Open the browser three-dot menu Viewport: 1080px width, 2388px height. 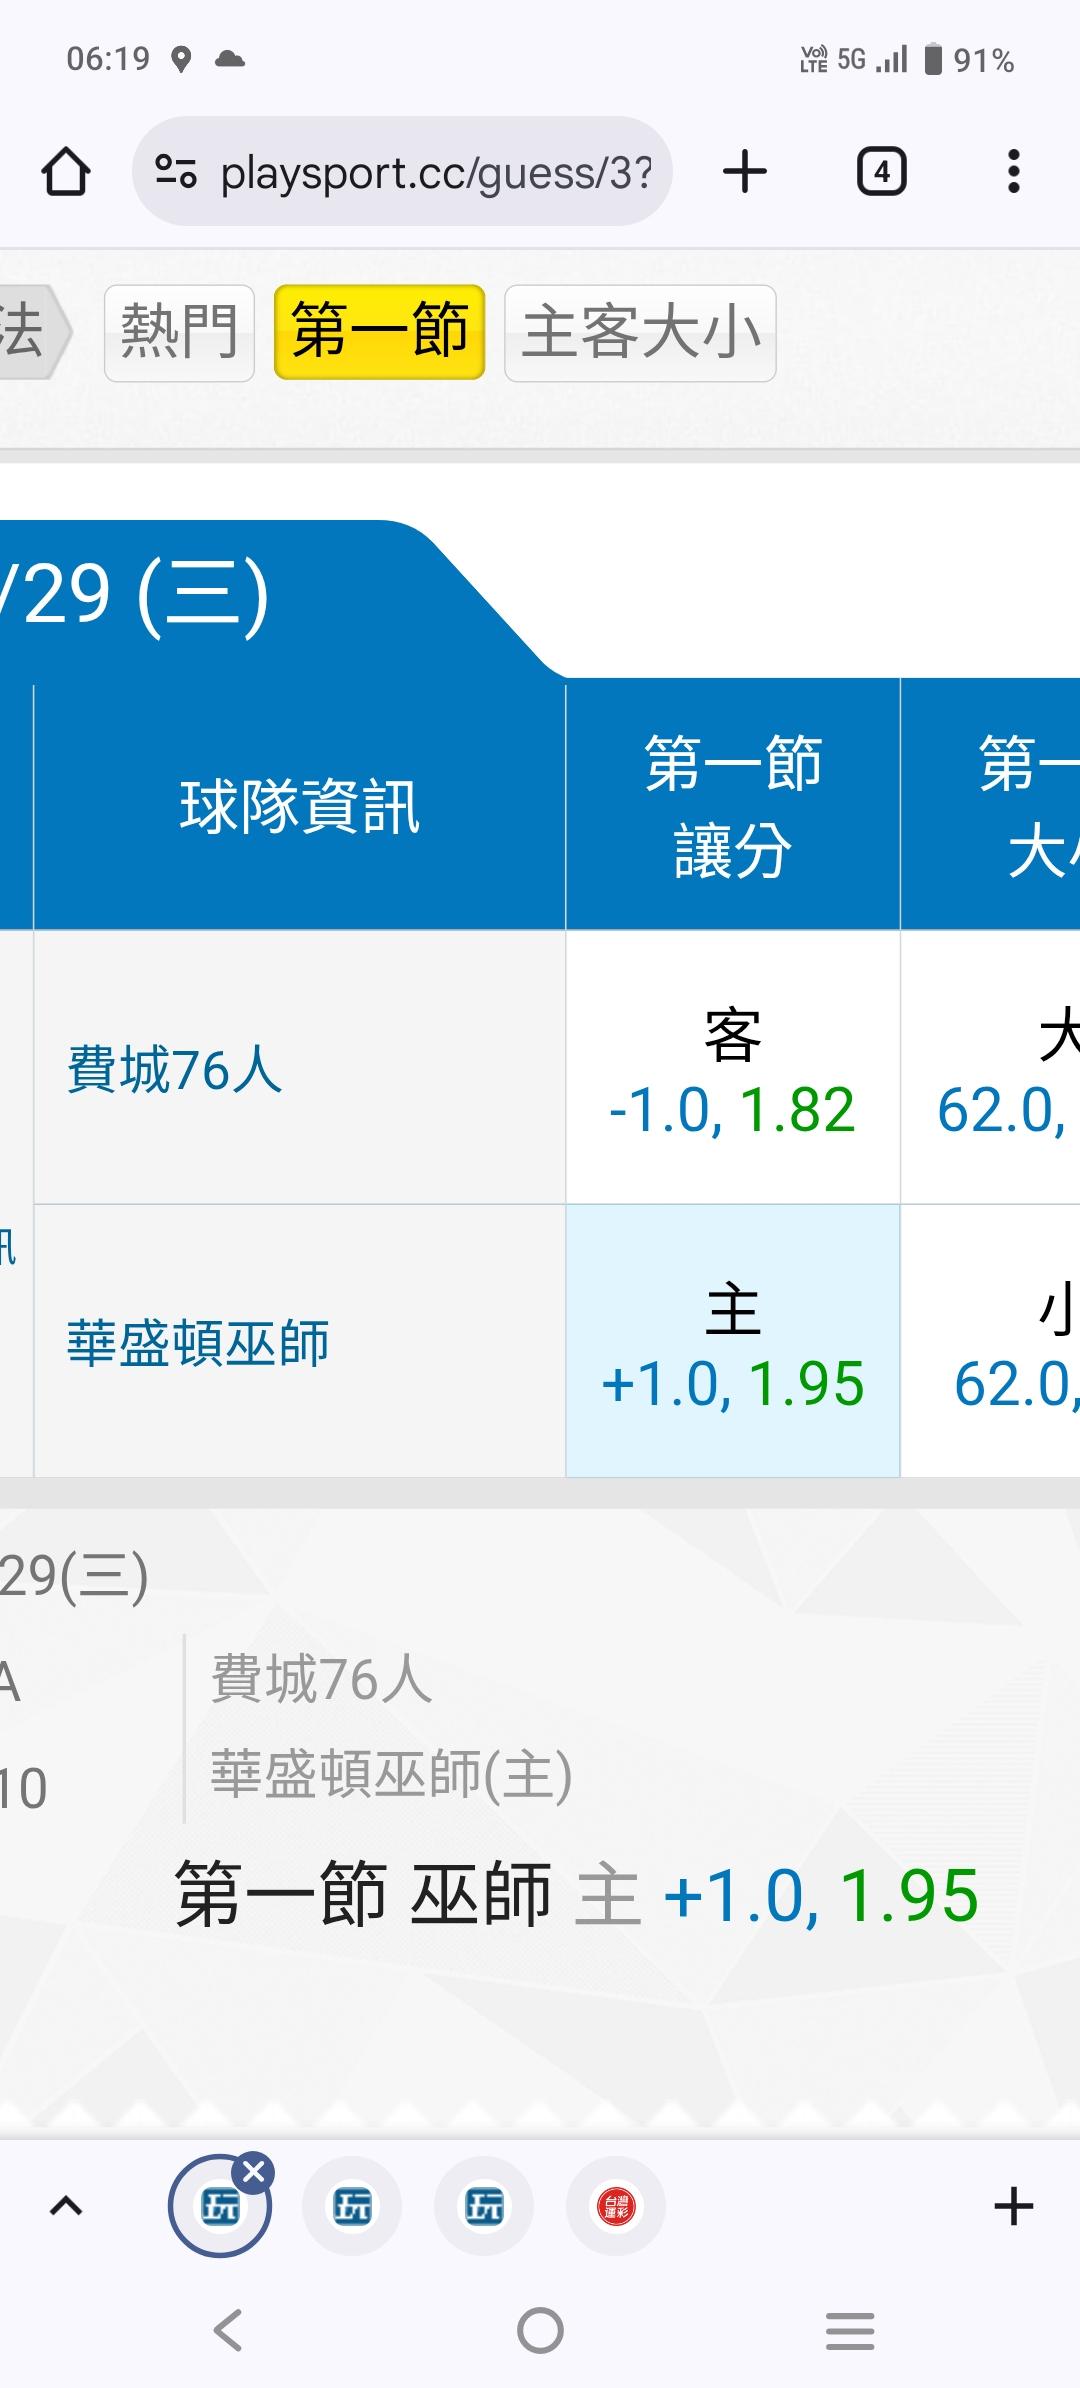pos(1013,172)
